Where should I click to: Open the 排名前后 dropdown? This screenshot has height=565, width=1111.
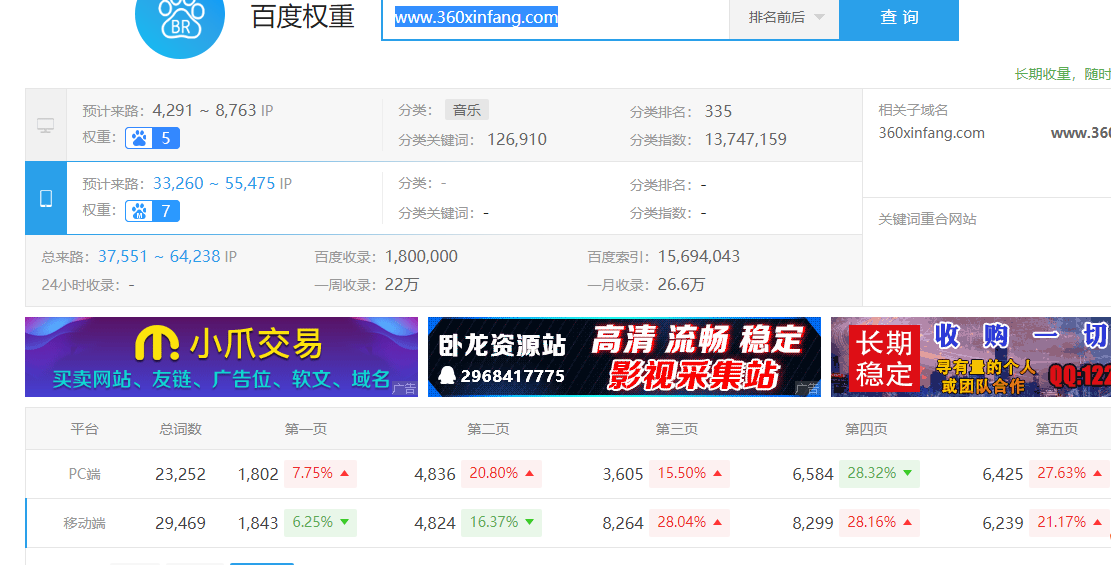[784, 18]
